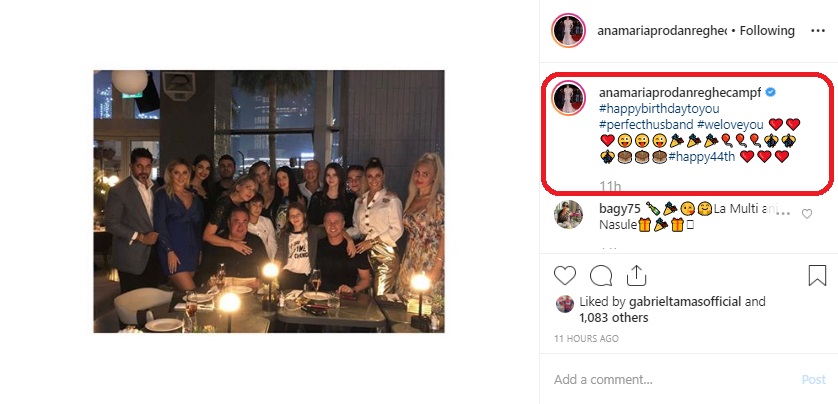This screenshot has height=404, width=838.
Task: Click gabrieltamasofficial's small avatar by likes
Action: 565,303
